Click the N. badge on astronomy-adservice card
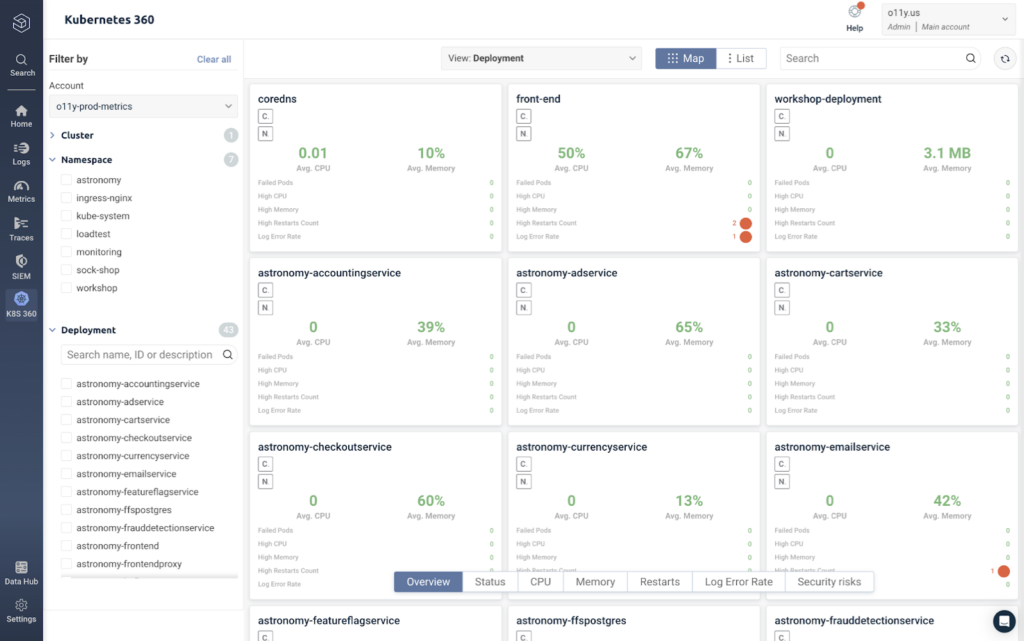The height and width of the screenshot is (641, 1024). pyautogui.click(x=524, y=307)
